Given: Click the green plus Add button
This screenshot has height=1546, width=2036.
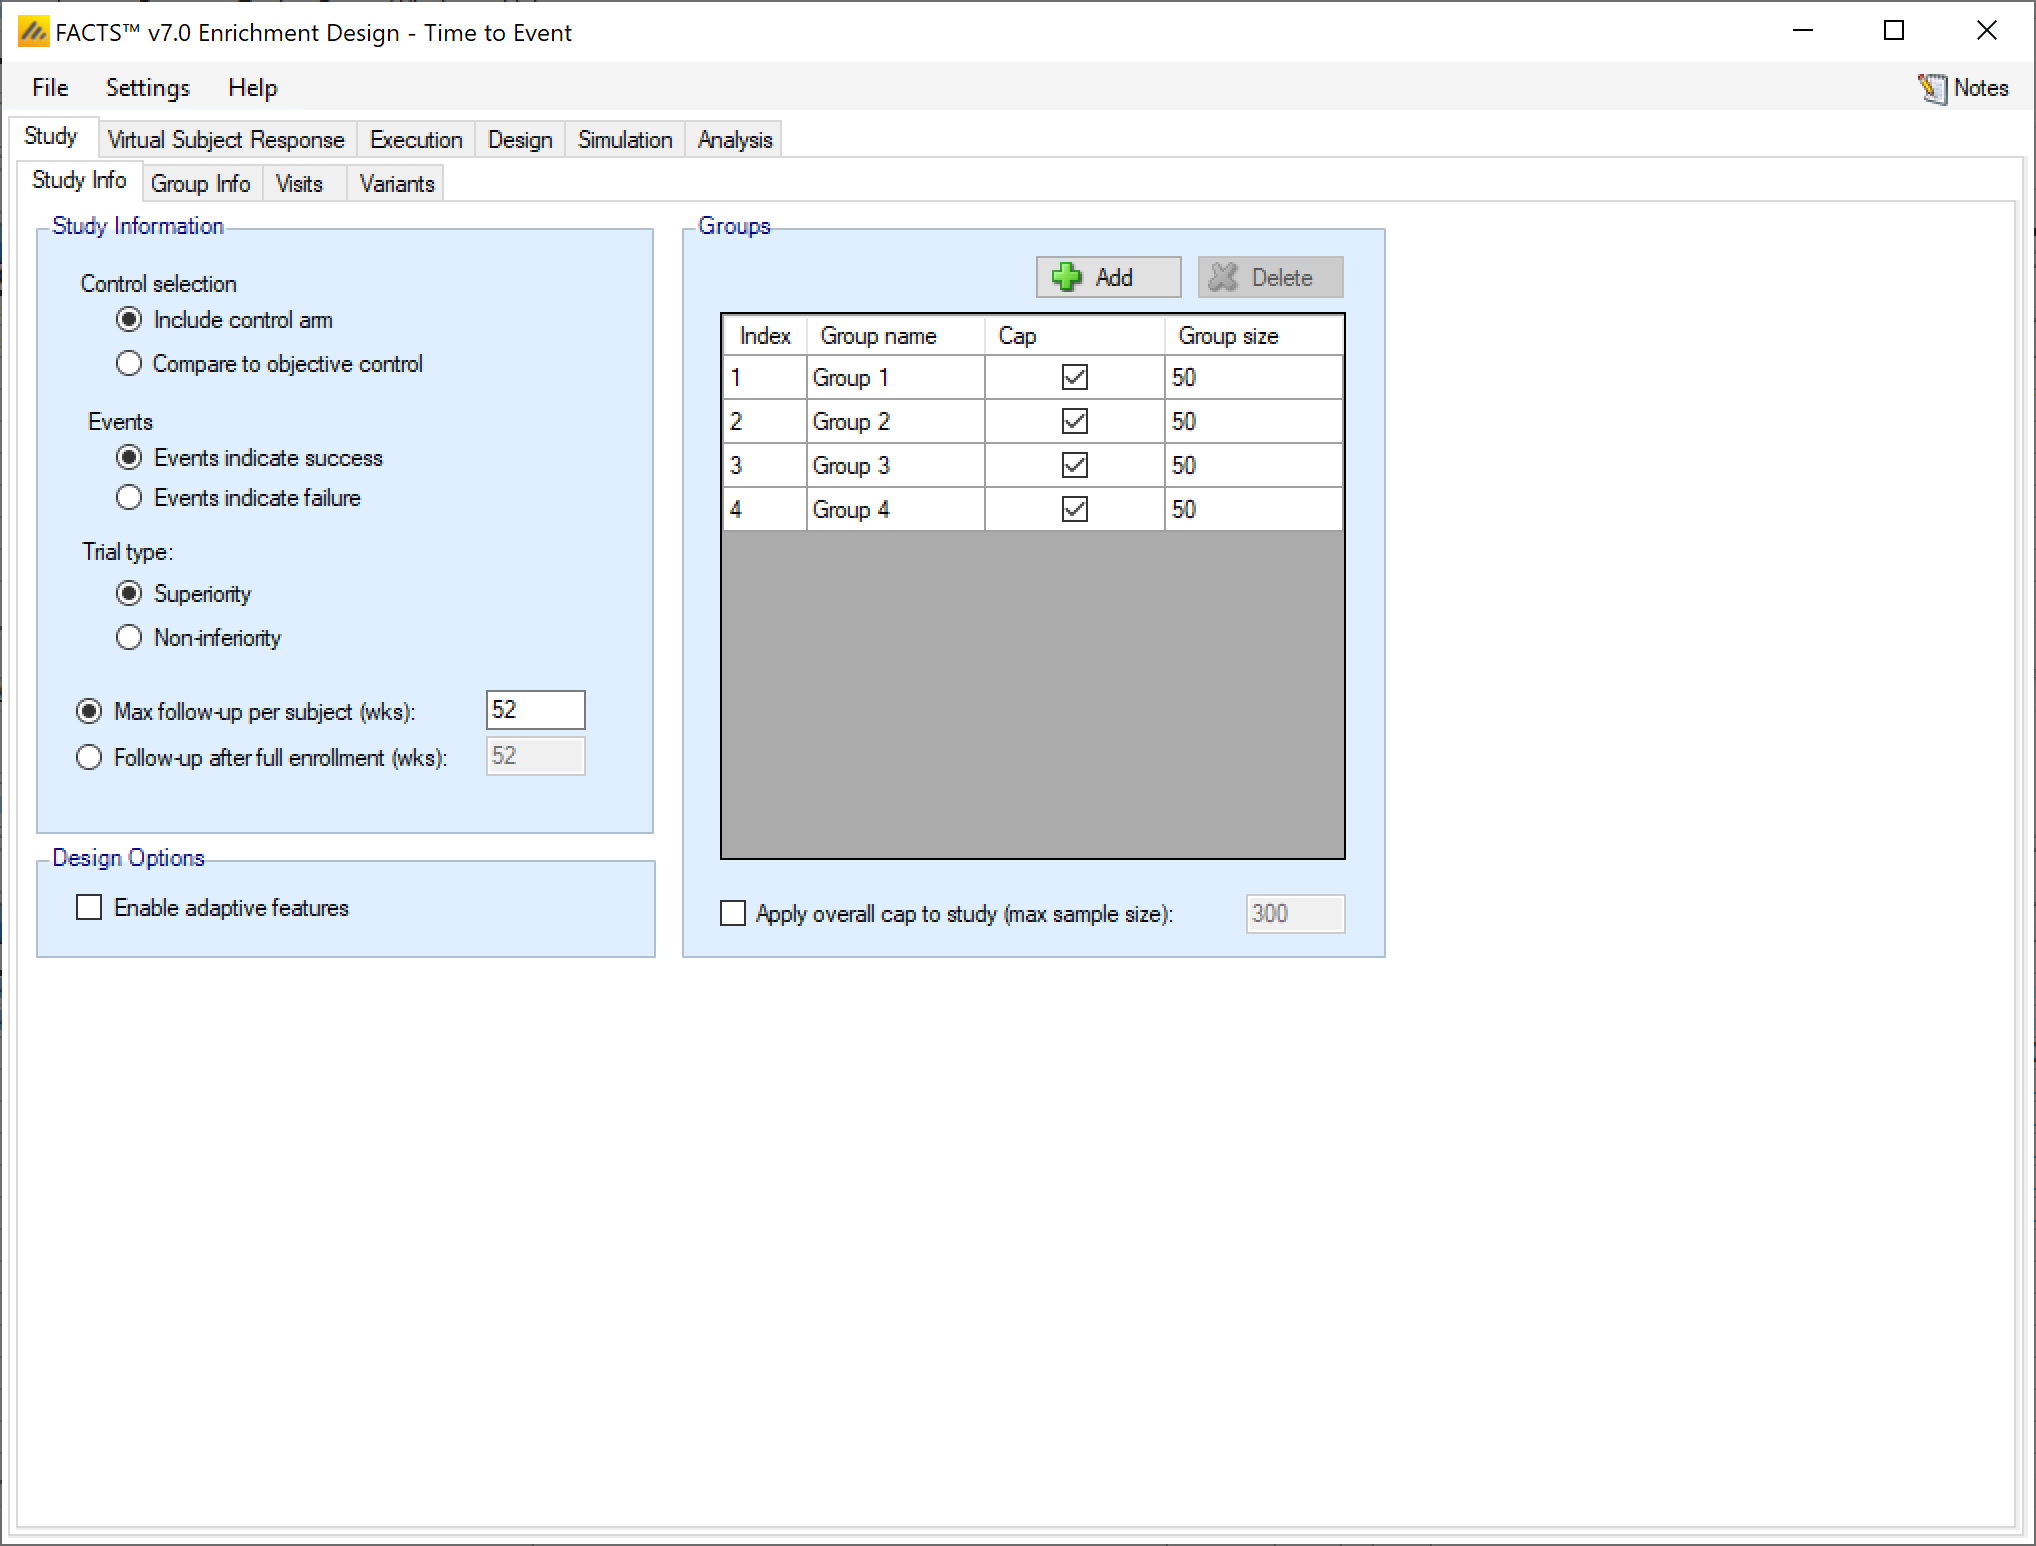Looking at the screenshot, I should click(1107, 277).
